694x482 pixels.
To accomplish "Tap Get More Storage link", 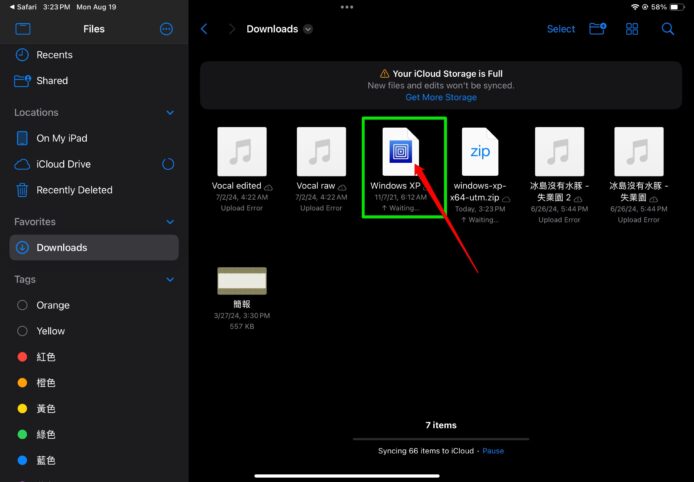I will 441,97.
